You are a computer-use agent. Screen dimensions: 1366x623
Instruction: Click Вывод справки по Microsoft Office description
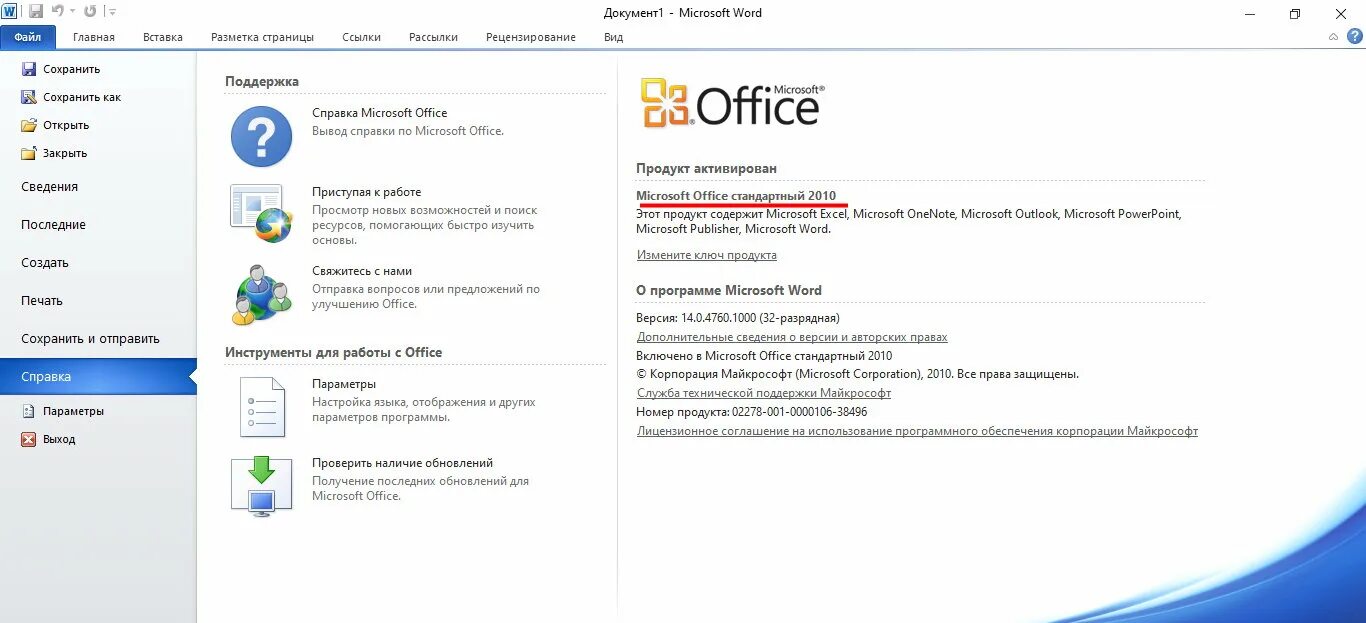[408, 131]
